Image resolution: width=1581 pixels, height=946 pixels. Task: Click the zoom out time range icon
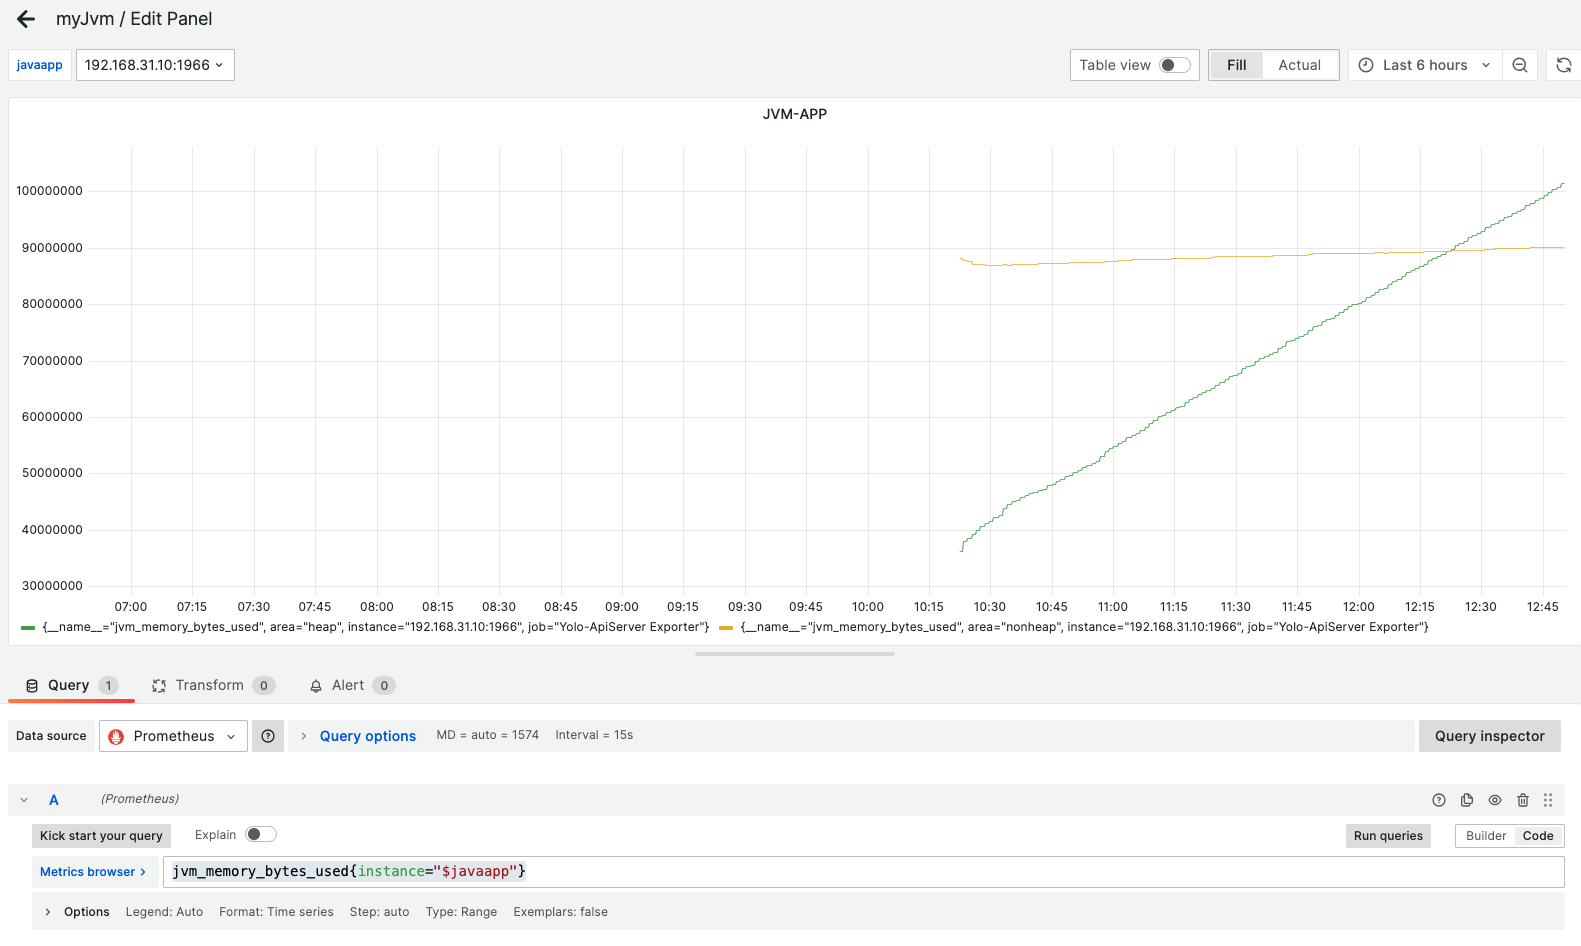coord(1520,65)
